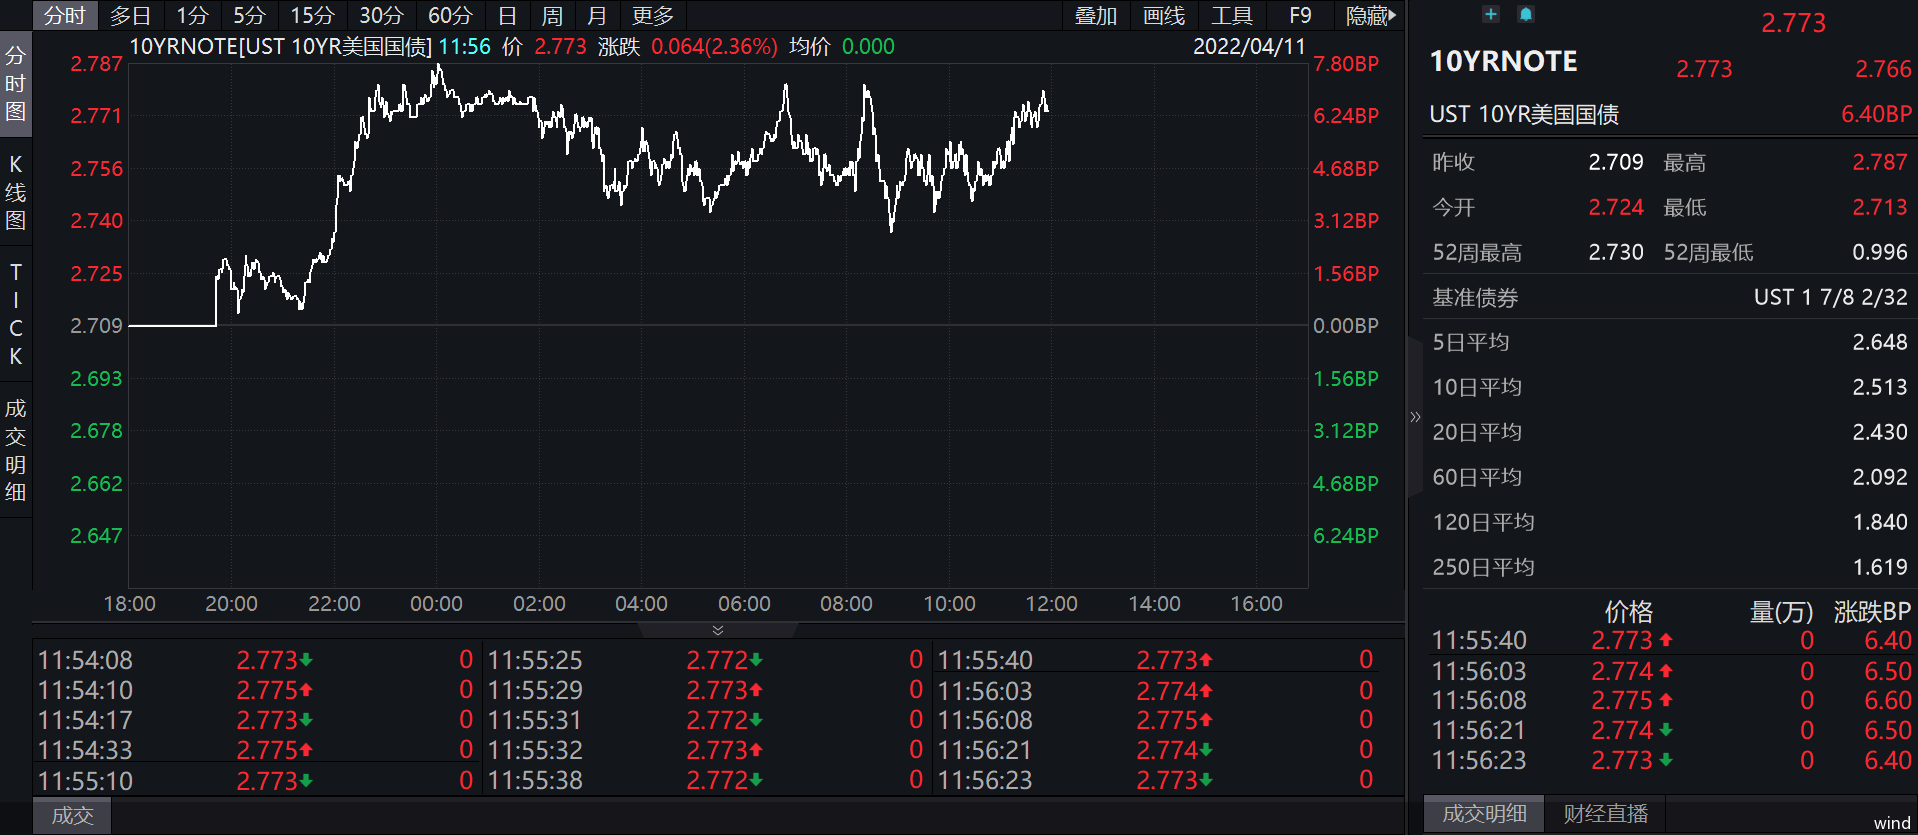Select the 5分 interval
Viewport: 1918px width, 835px height.
point(249,16)
